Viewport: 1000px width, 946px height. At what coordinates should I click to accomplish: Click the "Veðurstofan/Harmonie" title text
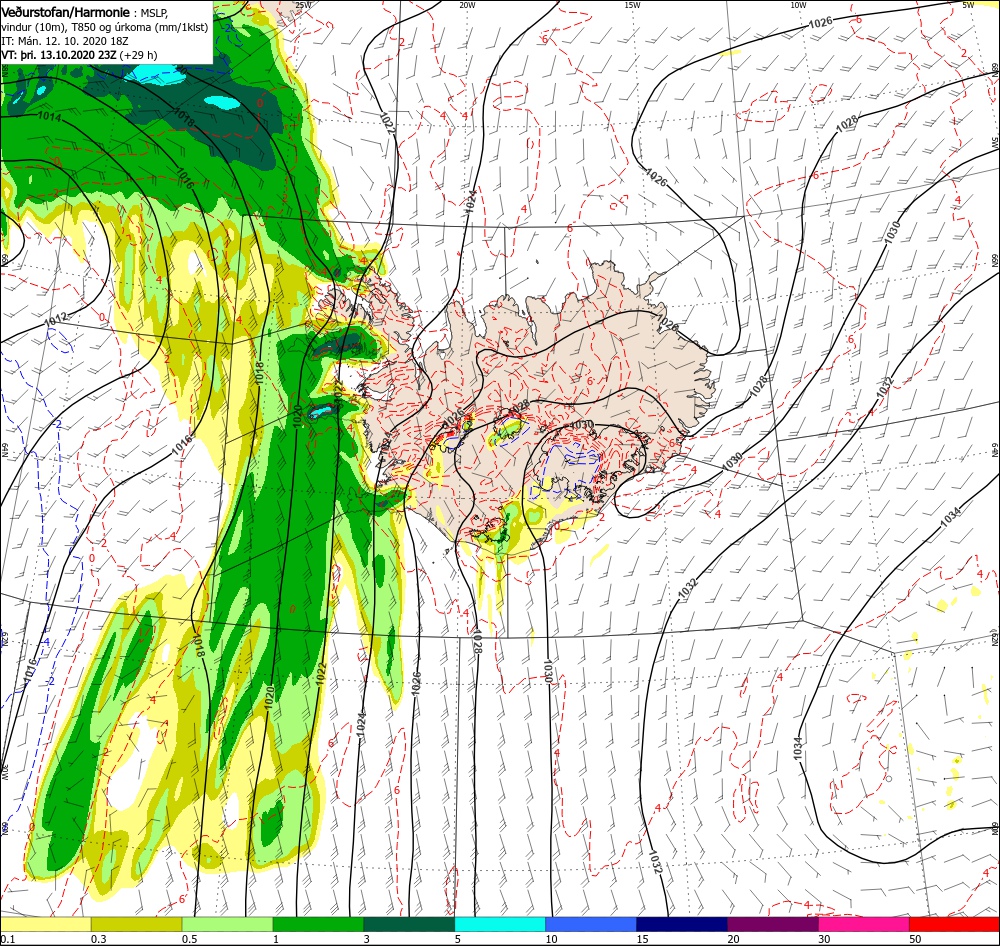[x=66, y=12]
